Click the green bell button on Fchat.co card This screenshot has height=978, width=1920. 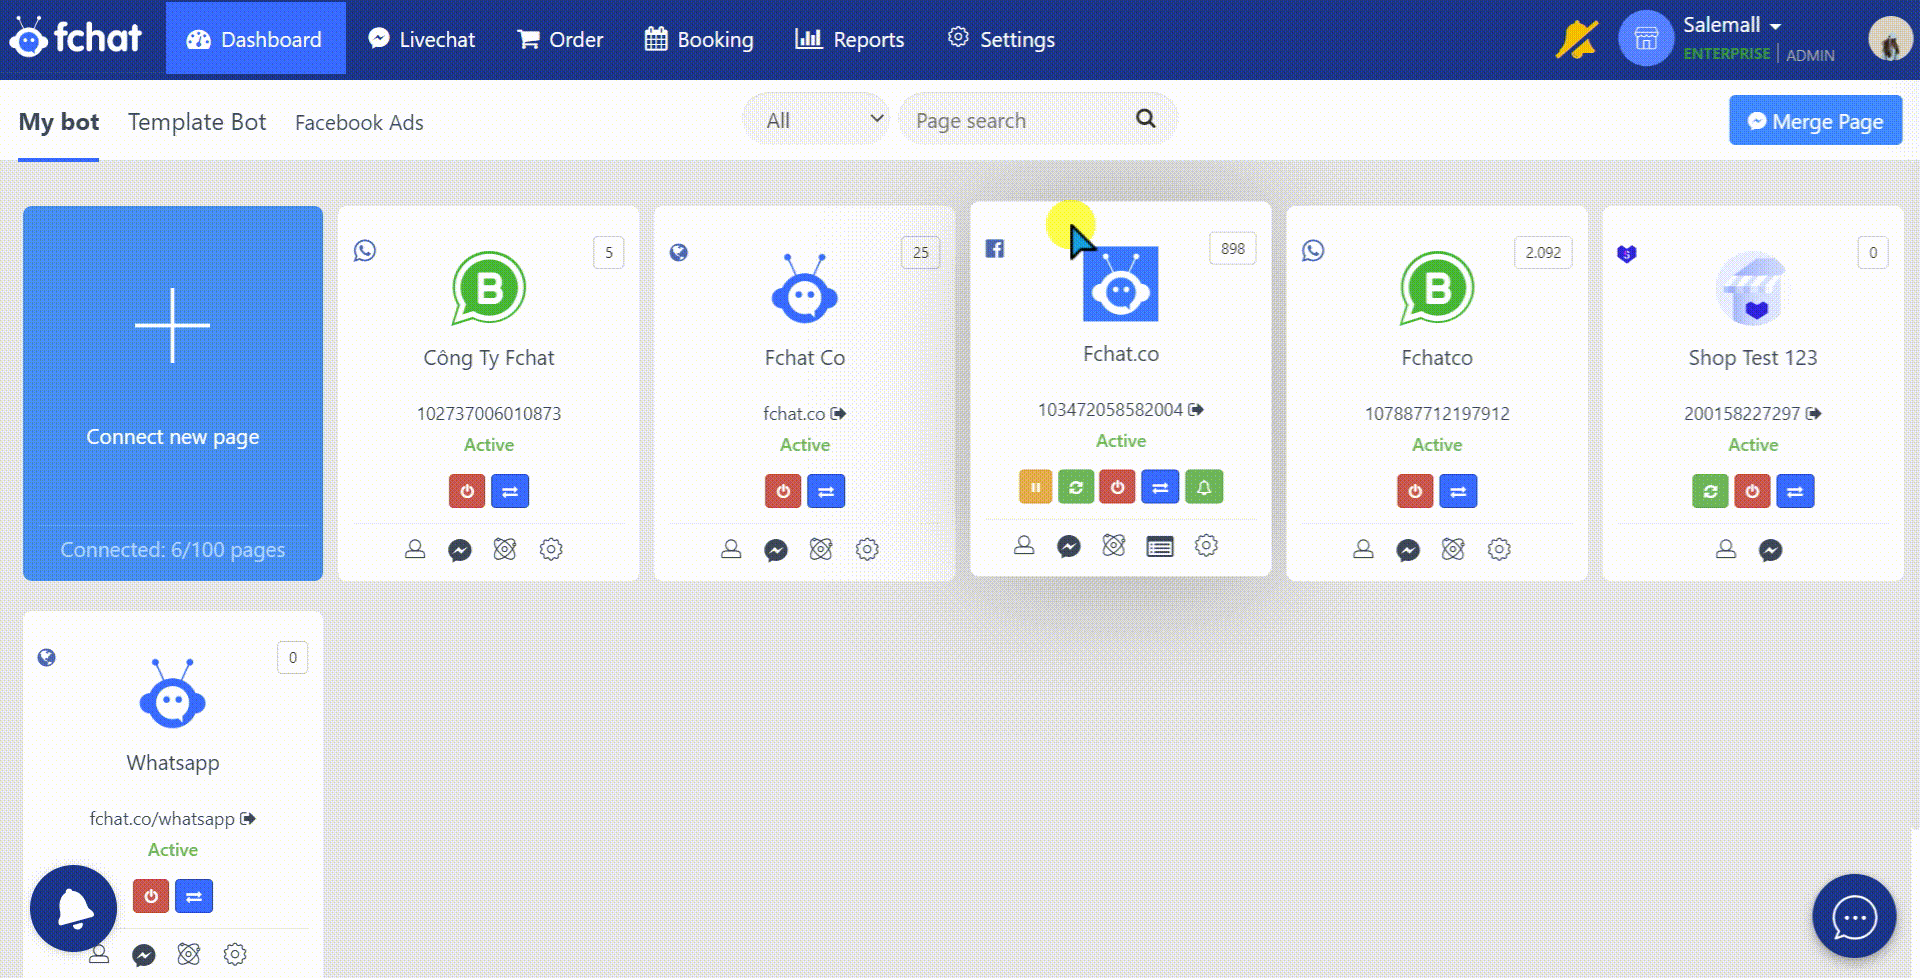click(x=1204, y=487)
